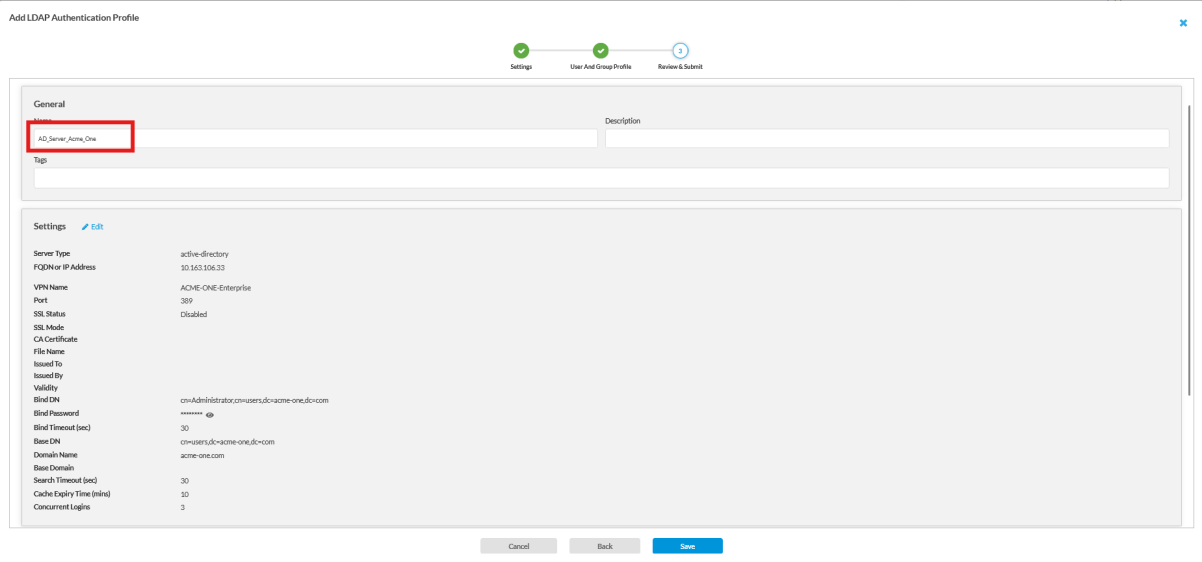Click the VPN Name value ACME-ONE-Enterprise
Image resolution: width=1202 pixels, height=562 pixels.
tap(215, 287)
